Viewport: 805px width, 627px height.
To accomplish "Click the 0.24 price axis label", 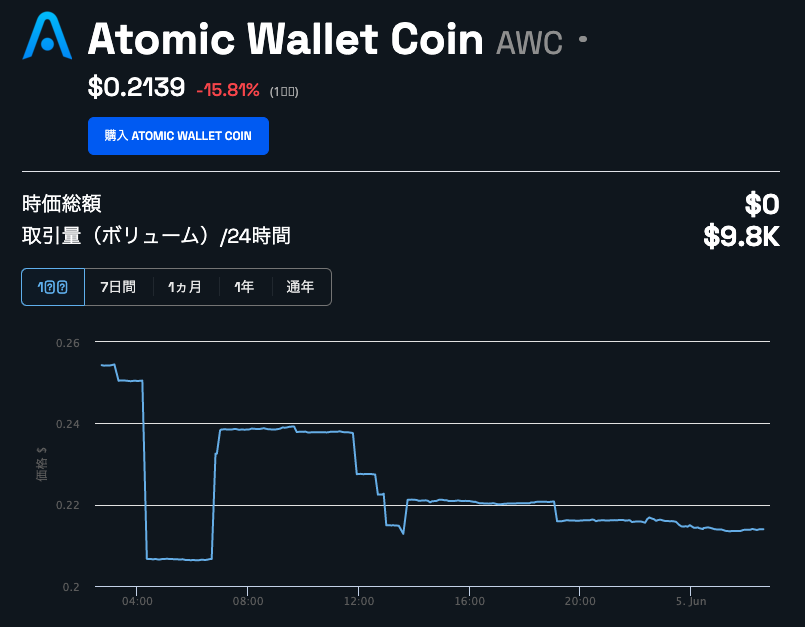I will [69, 424].
